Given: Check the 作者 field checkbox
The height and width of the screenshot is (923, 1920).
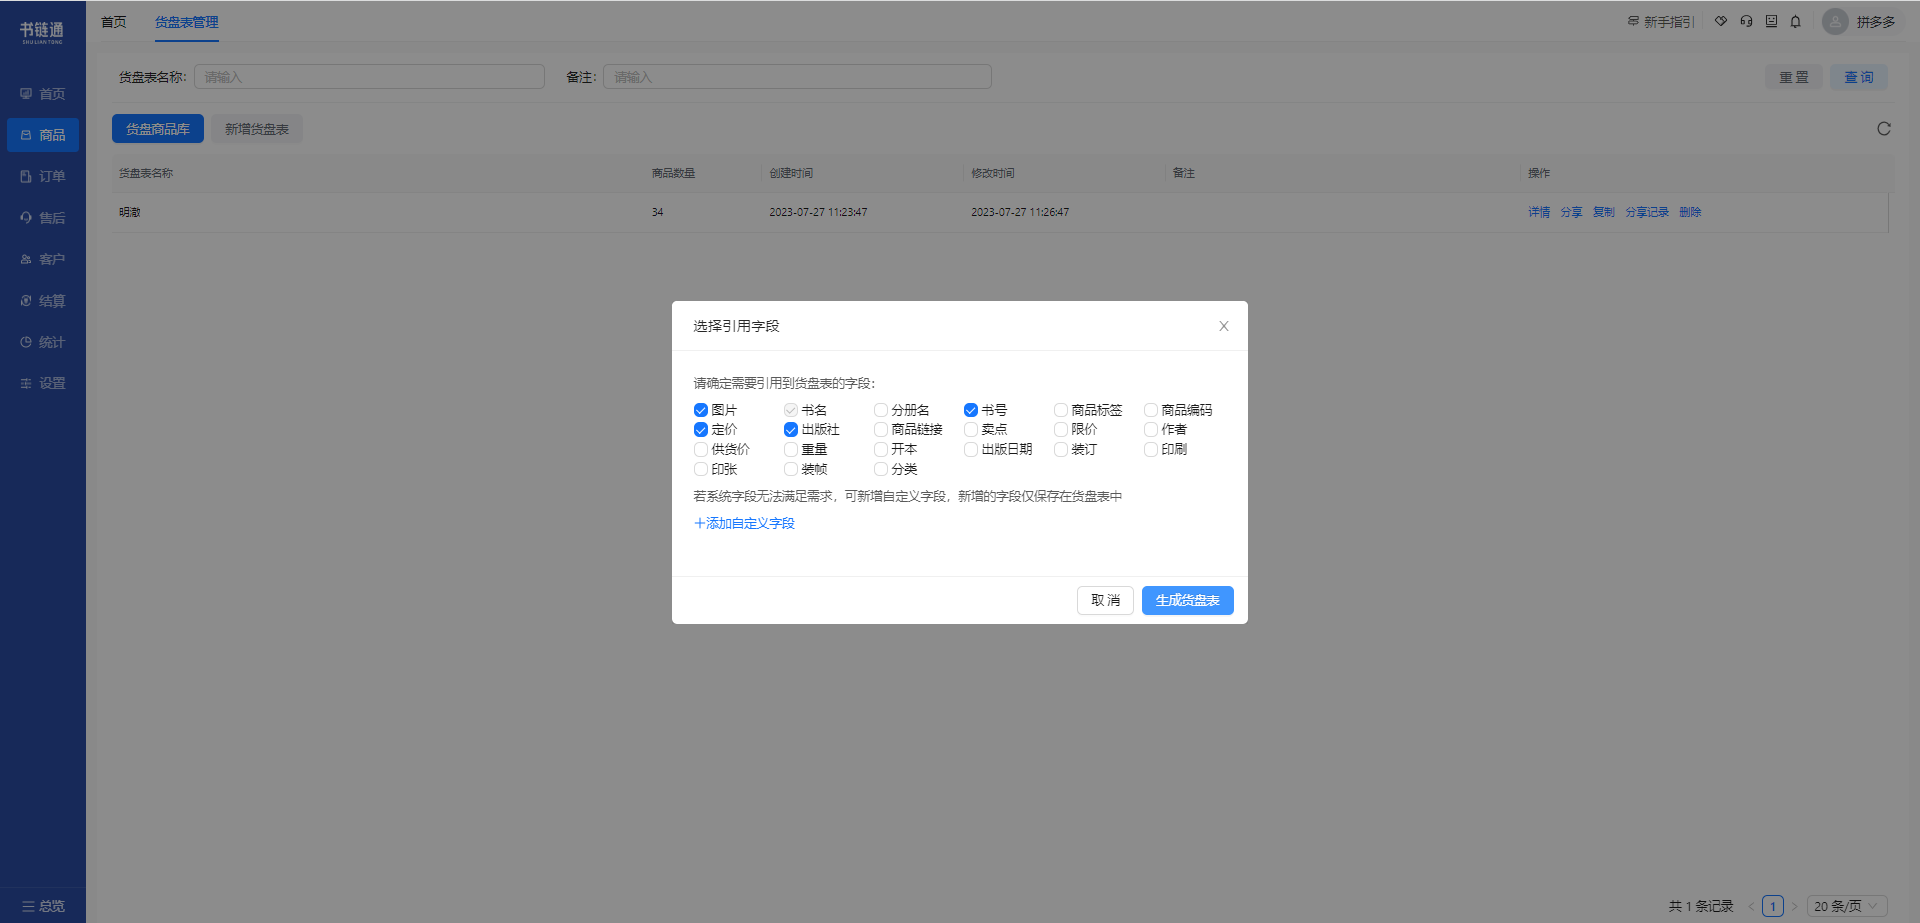Looking at the screenshot, I should [1150, 430].
